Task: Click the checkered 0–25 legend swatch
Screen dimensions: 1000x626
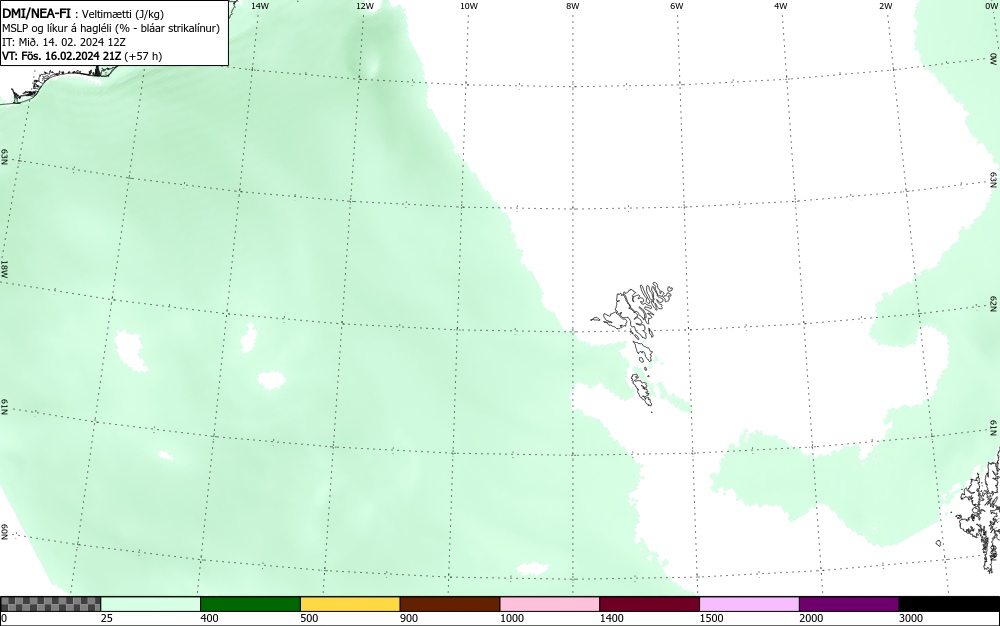Action: [x=50, y=604]
